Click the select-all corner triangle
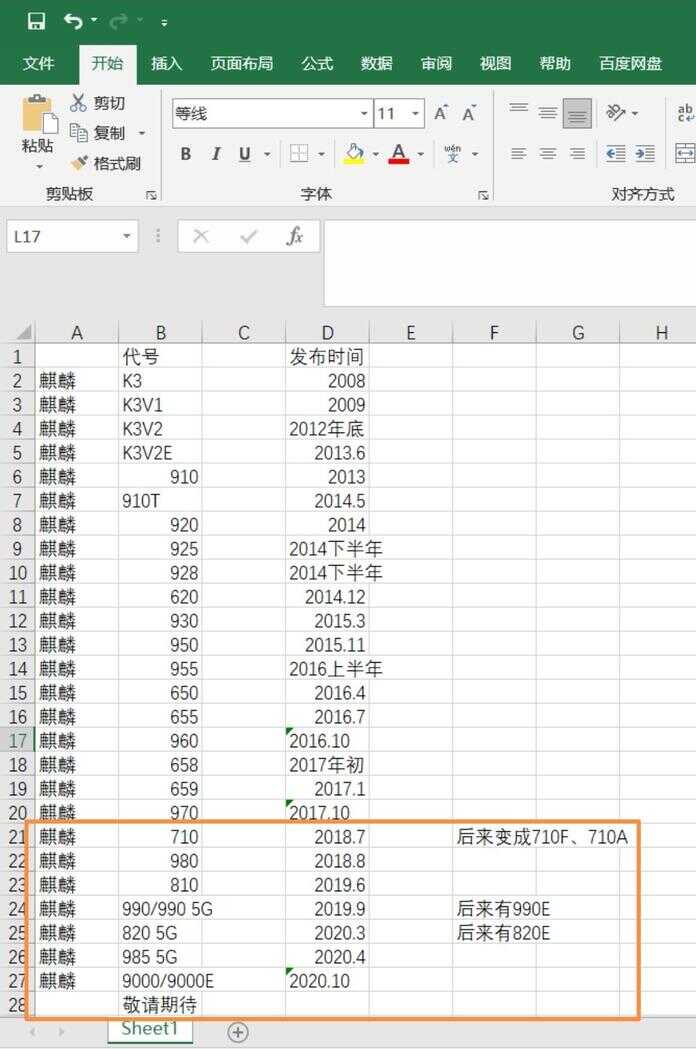The image size is (696, 1049). 23,332
